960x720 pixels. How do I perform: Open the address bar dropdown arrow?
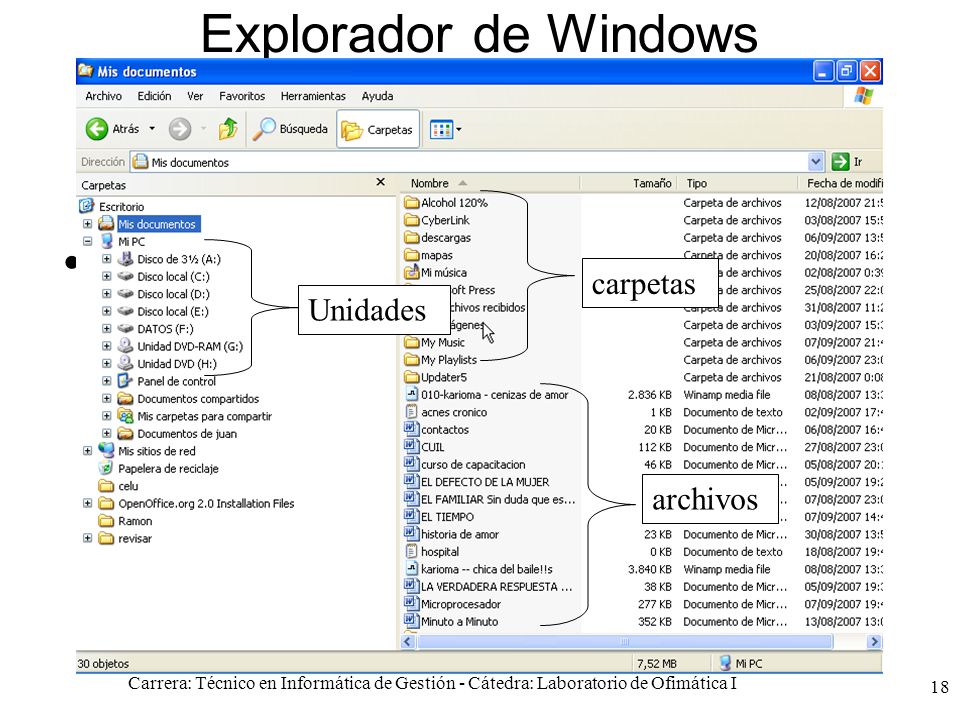point(815,162)
